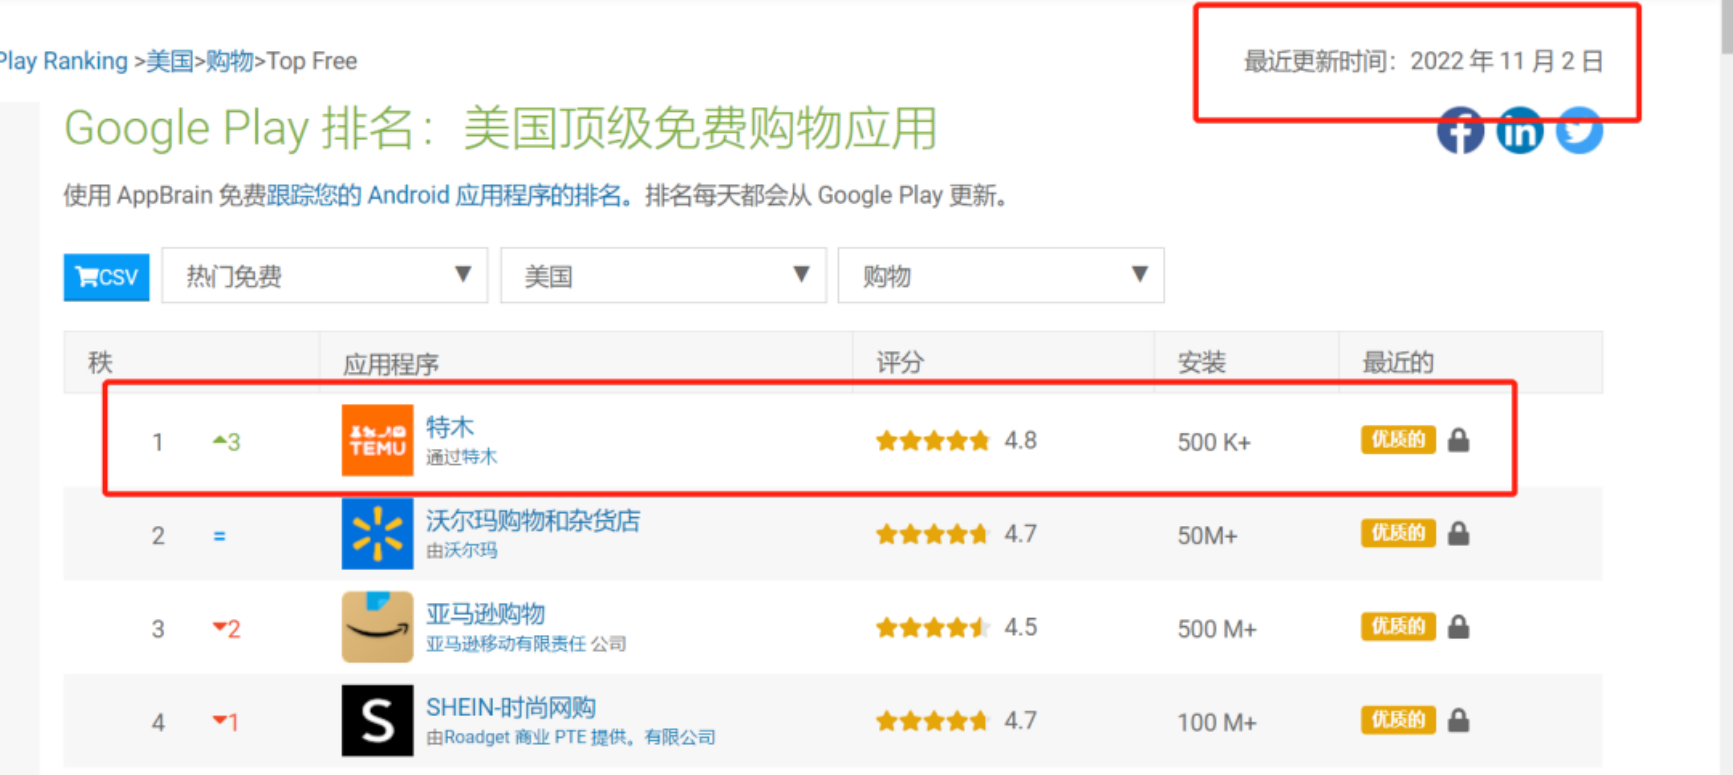This screenshot has width=1733, height=775.
Task: Open the 热门免费 ranking type dropdown
Action: click(325, 275)
